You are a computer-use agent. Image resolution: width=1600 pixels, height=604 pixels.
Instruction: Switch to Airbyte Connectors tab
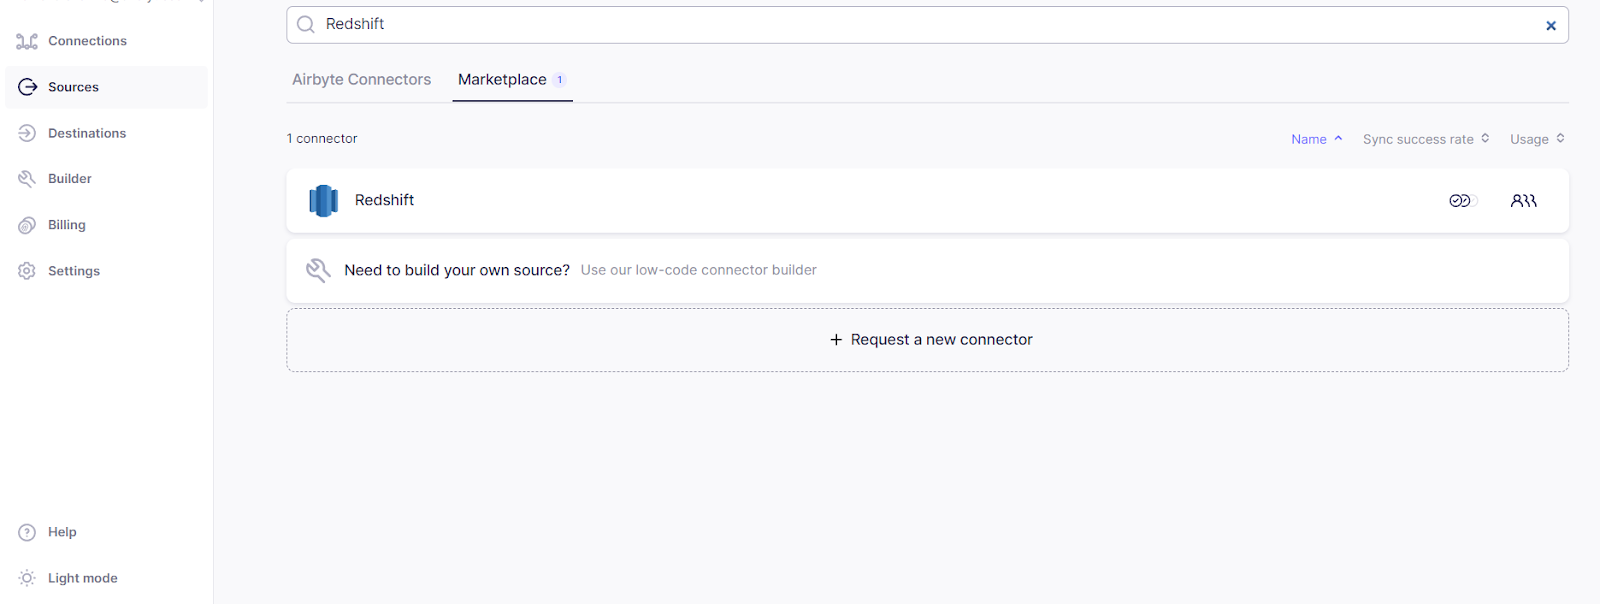361,80
